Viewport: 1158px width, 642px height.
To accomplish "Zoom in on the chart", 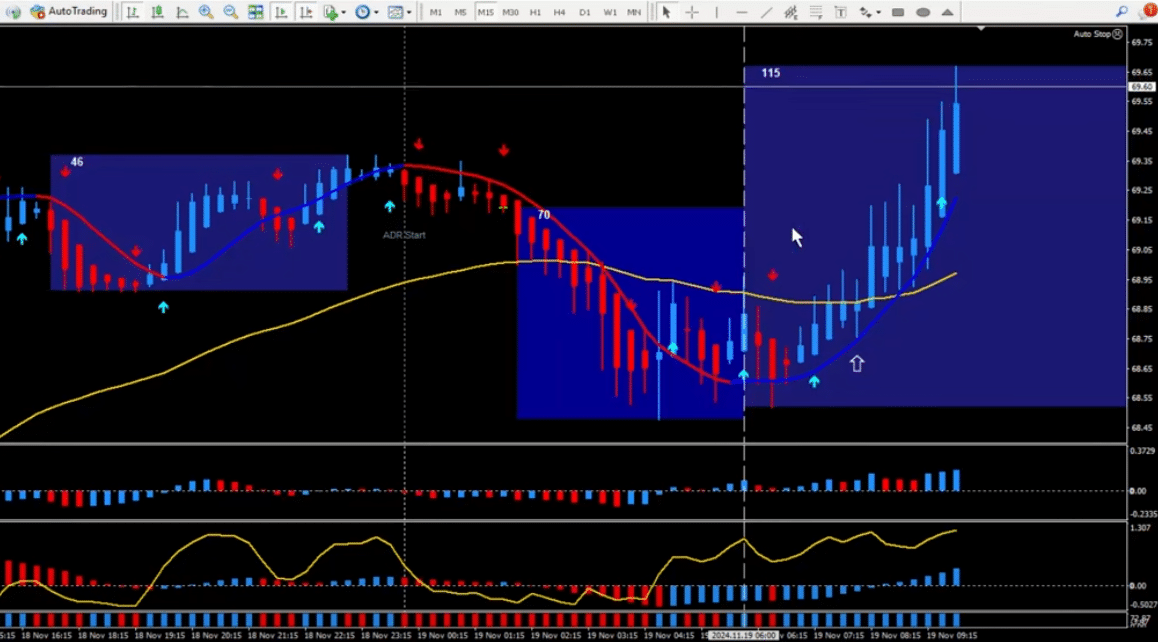I will [206, 12].
